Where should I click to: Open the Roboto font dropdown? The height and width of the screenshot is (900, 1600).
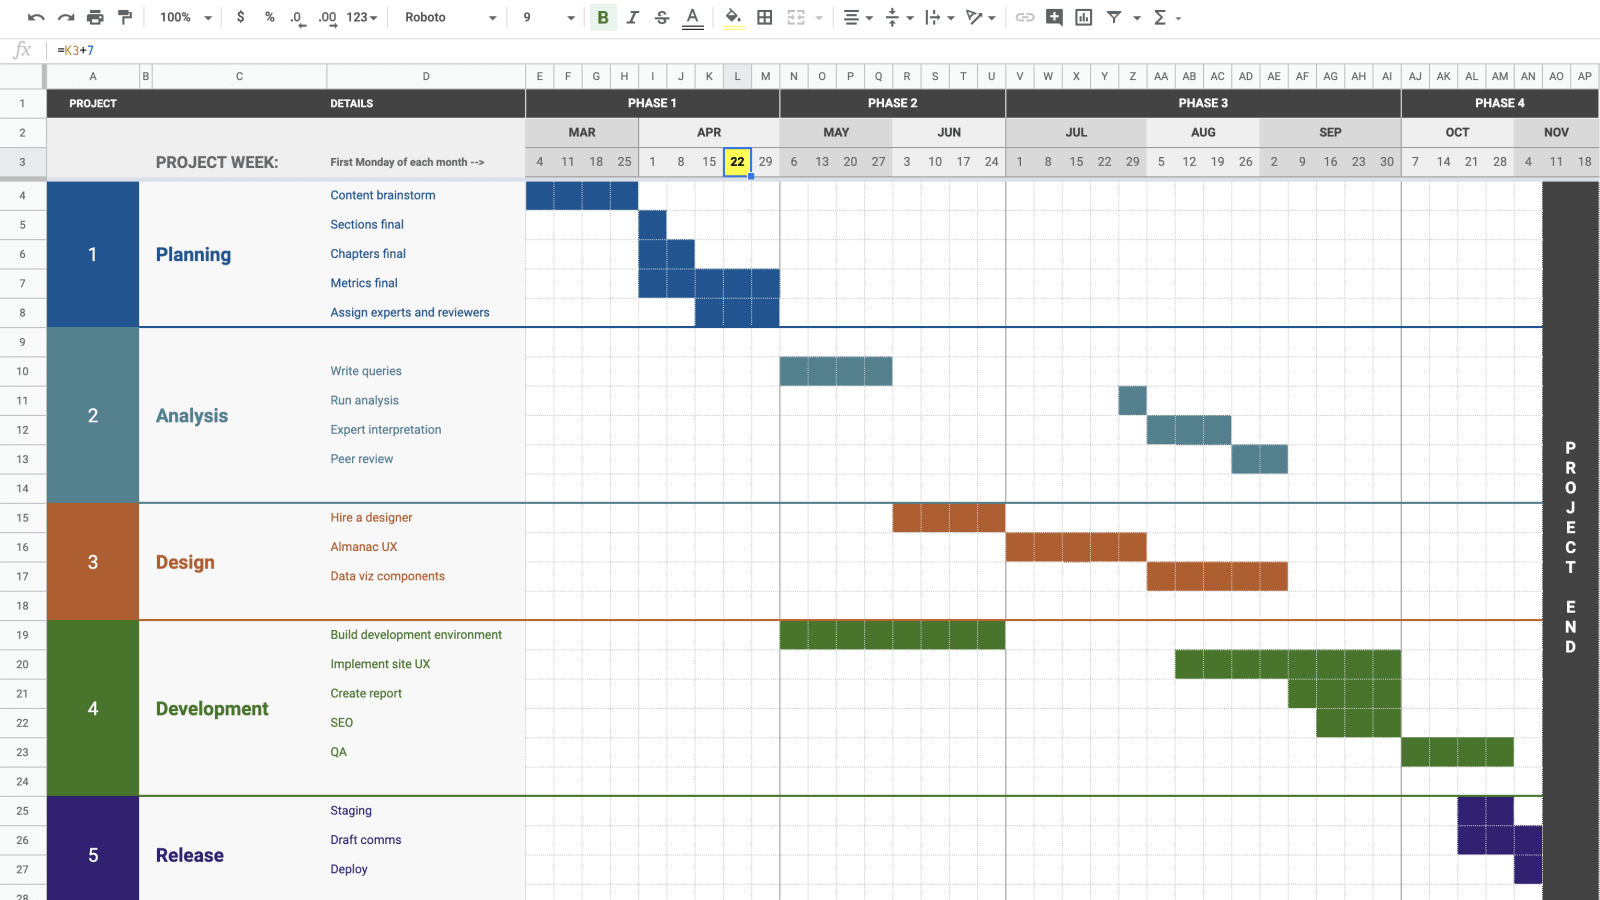tap(450, 17)
